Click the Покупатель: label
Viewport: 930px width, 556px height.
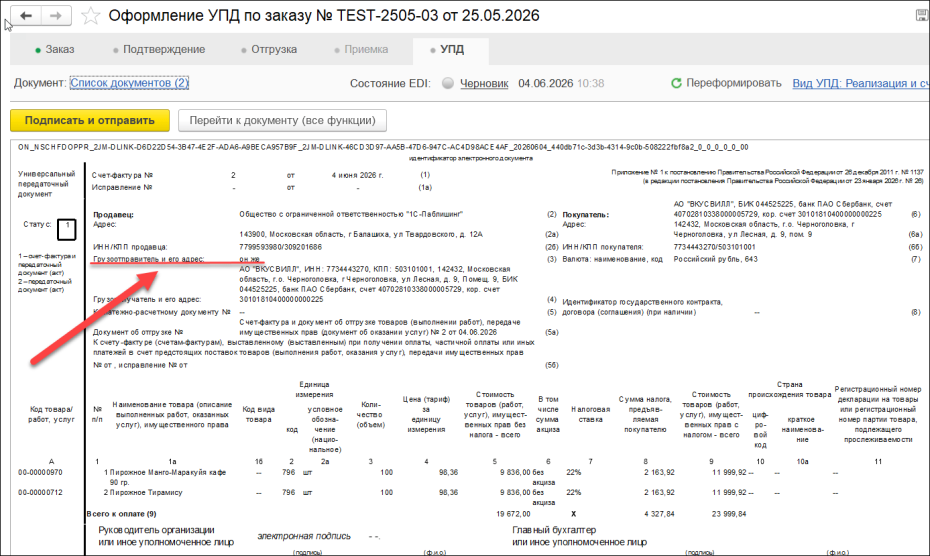(585, 215)
